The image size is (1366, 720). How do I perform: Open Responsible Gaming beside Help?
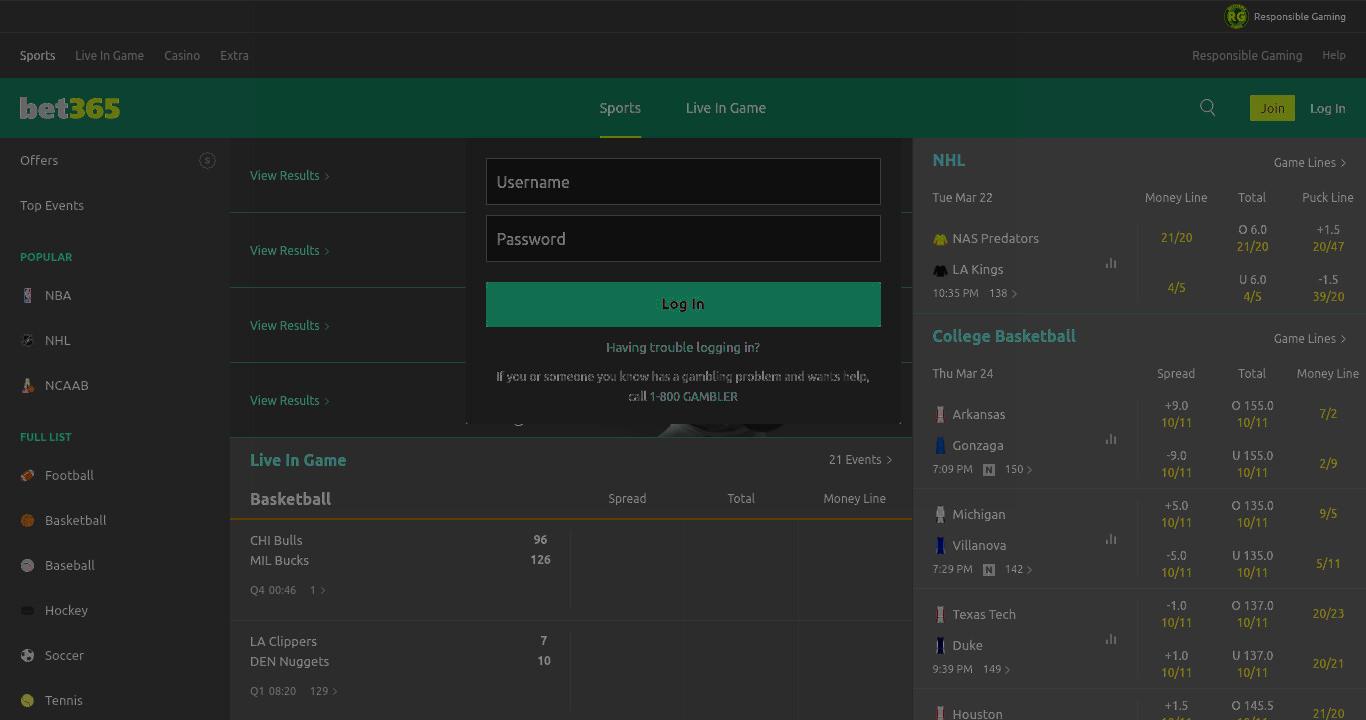click(1247, 56)
